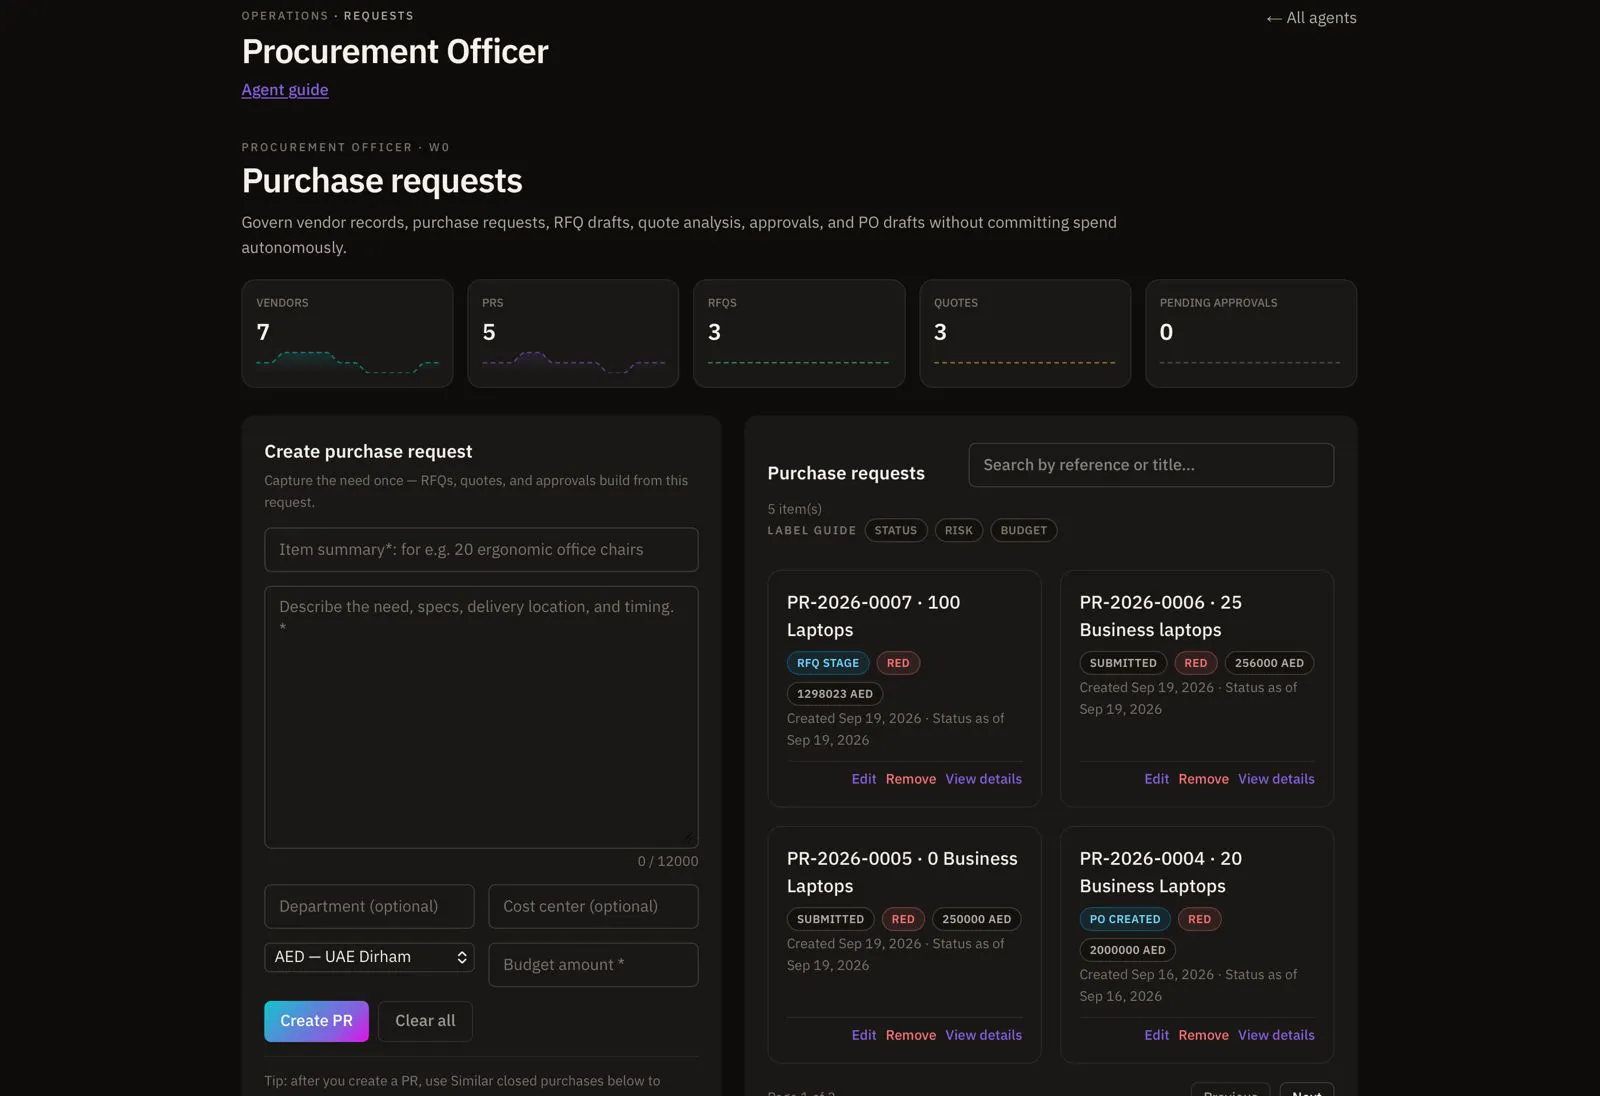Remove PR-2026-0005 0 Business Laptops
This screenshot has width=1600, height=1096.
(911, 1035)
